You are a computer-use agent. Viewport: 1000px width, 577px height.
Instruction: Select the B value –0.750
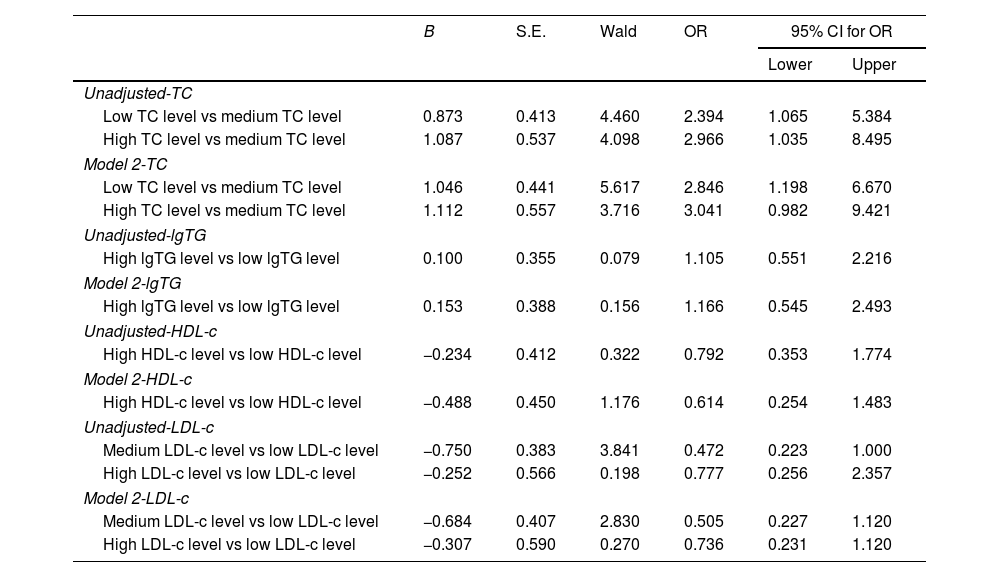click(x=447, y=450)
